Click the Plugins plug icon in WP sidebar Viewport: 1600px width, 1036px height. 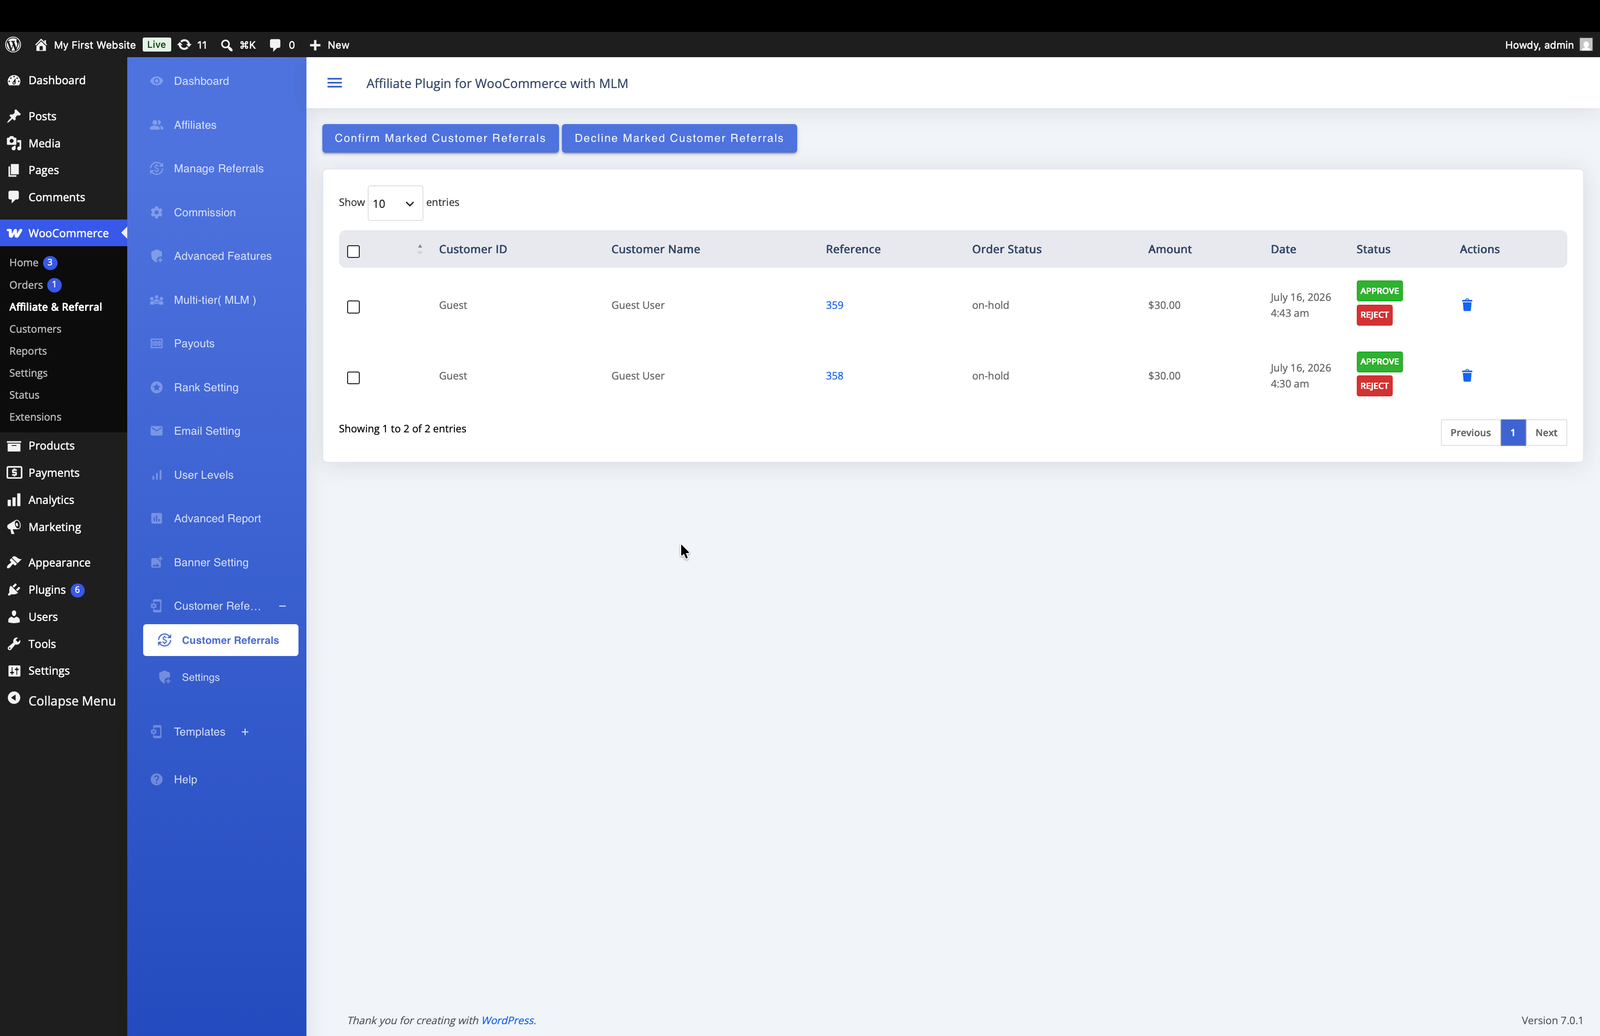point(14,590)
